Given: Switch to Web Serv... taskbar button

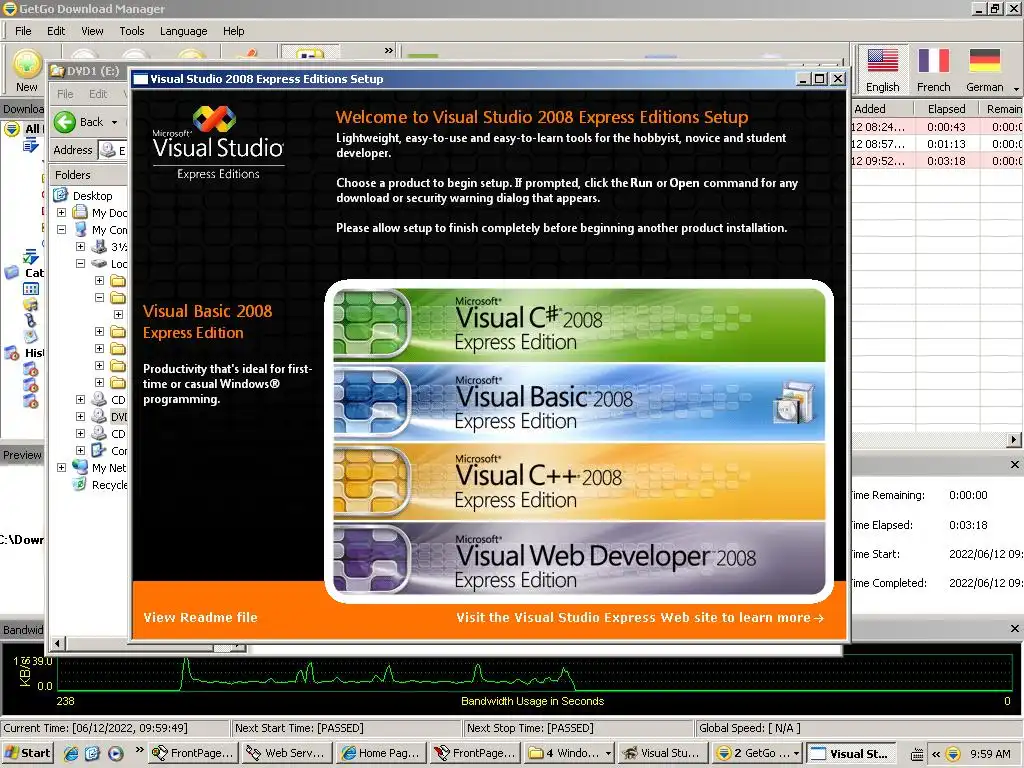Looking at the screenshot, I should (x=287, y=753).
